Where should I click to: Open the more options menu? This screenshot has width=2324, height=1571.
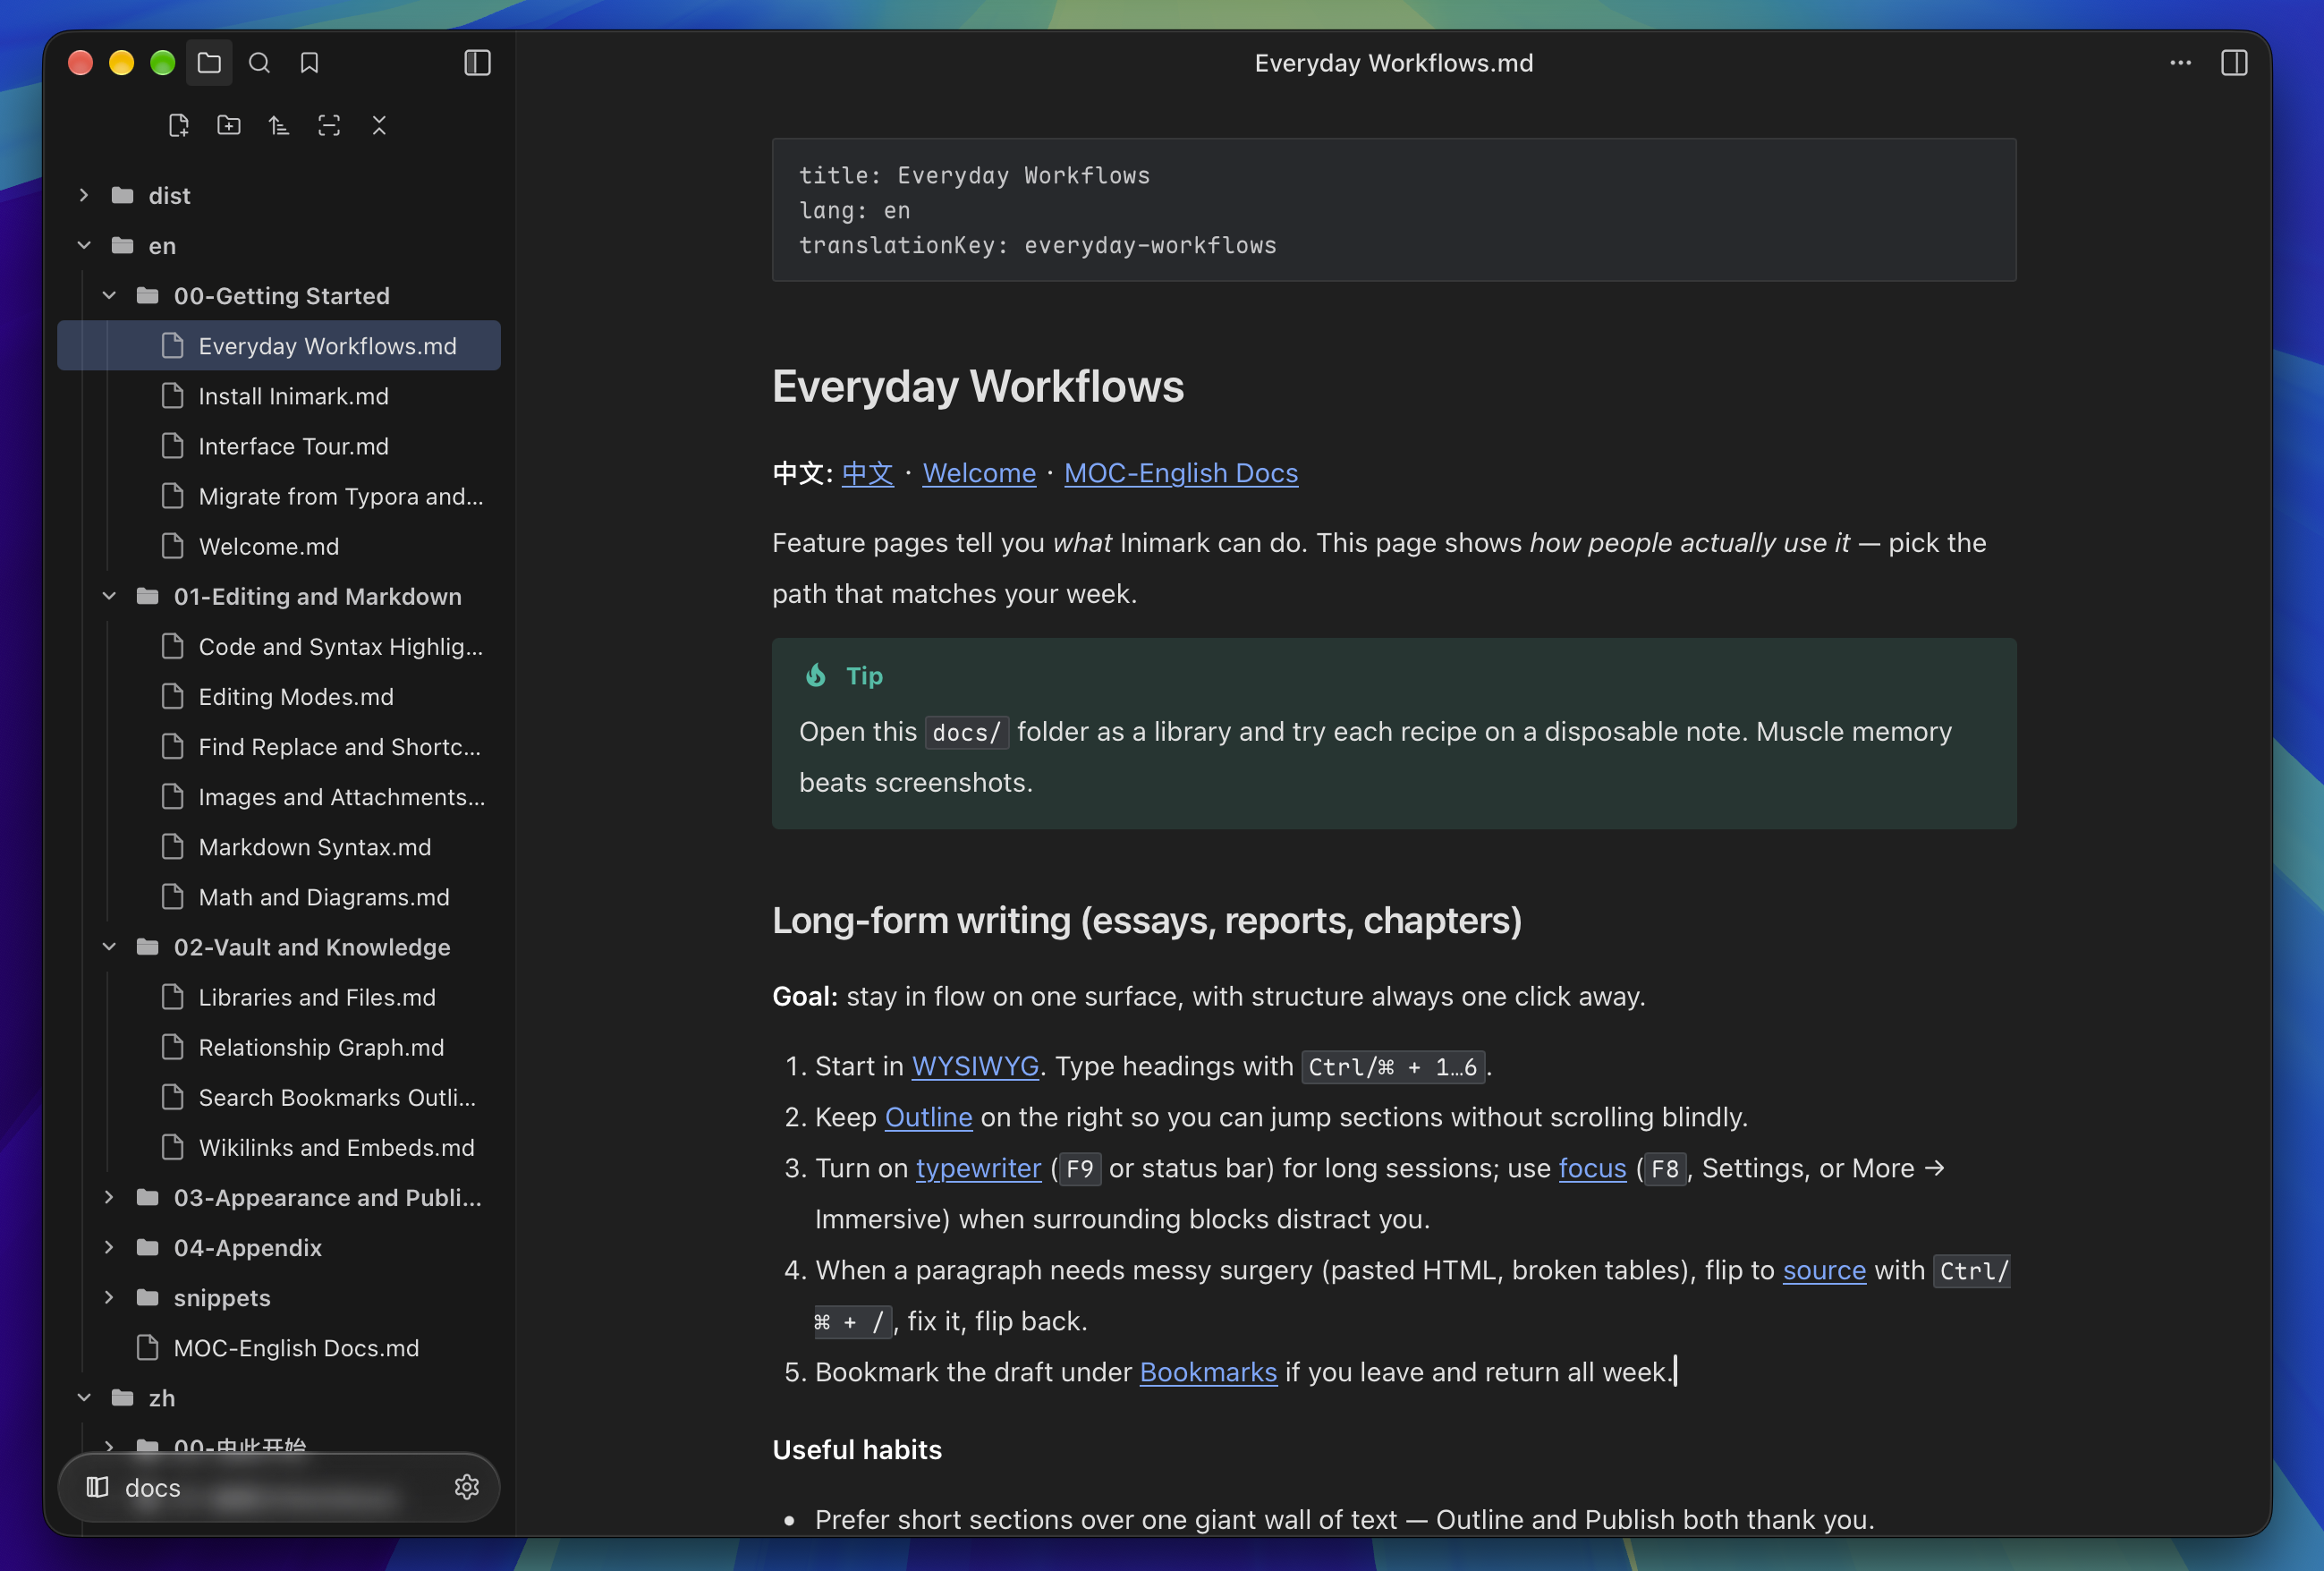[2181, 63]
